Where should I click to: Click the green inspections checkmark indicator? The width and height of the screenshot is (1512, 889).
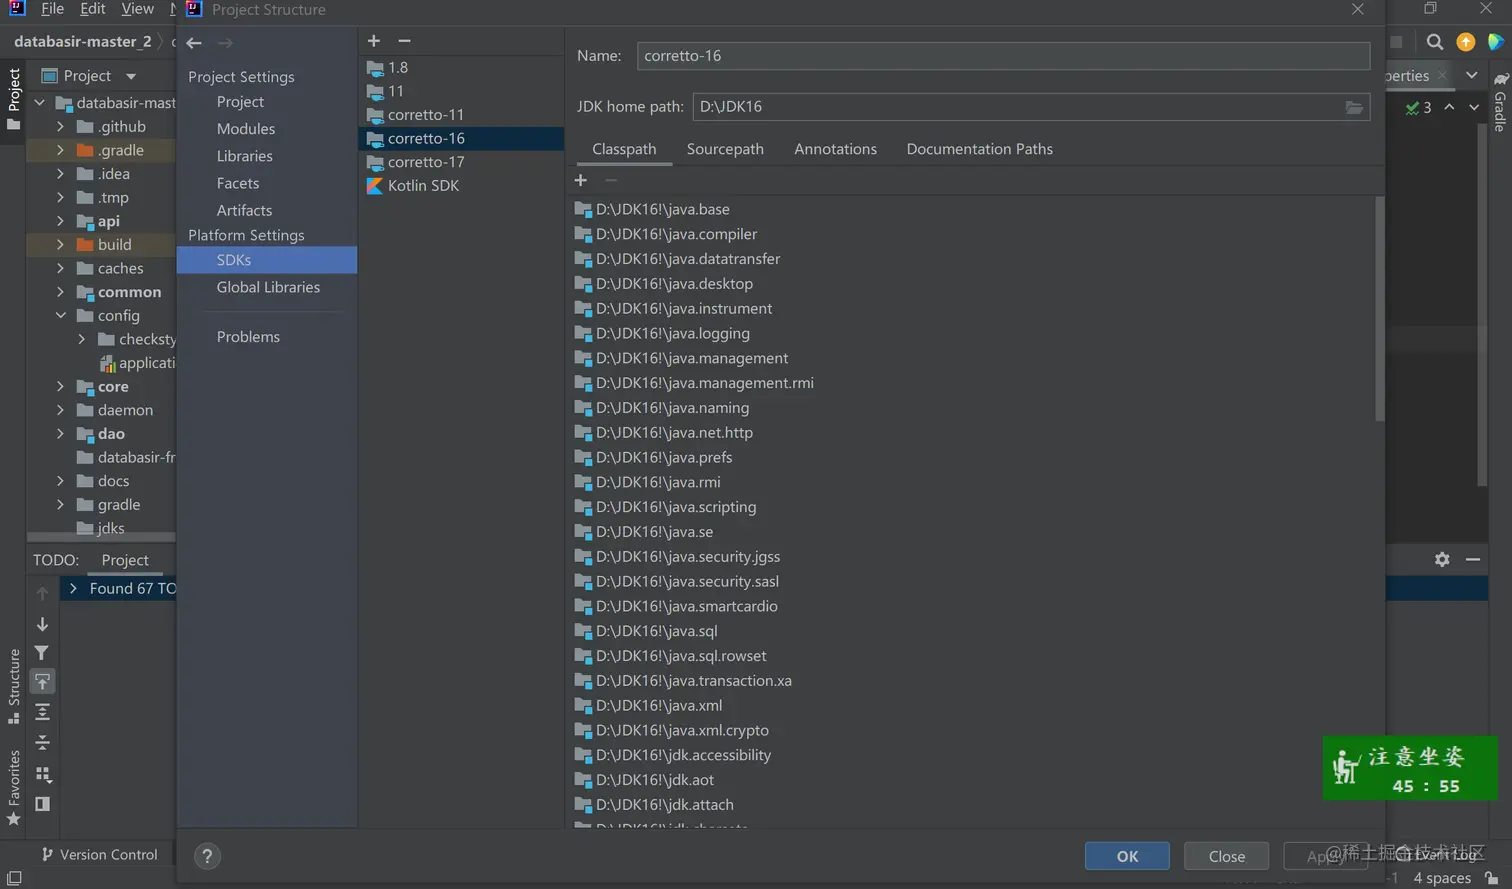1418,108
